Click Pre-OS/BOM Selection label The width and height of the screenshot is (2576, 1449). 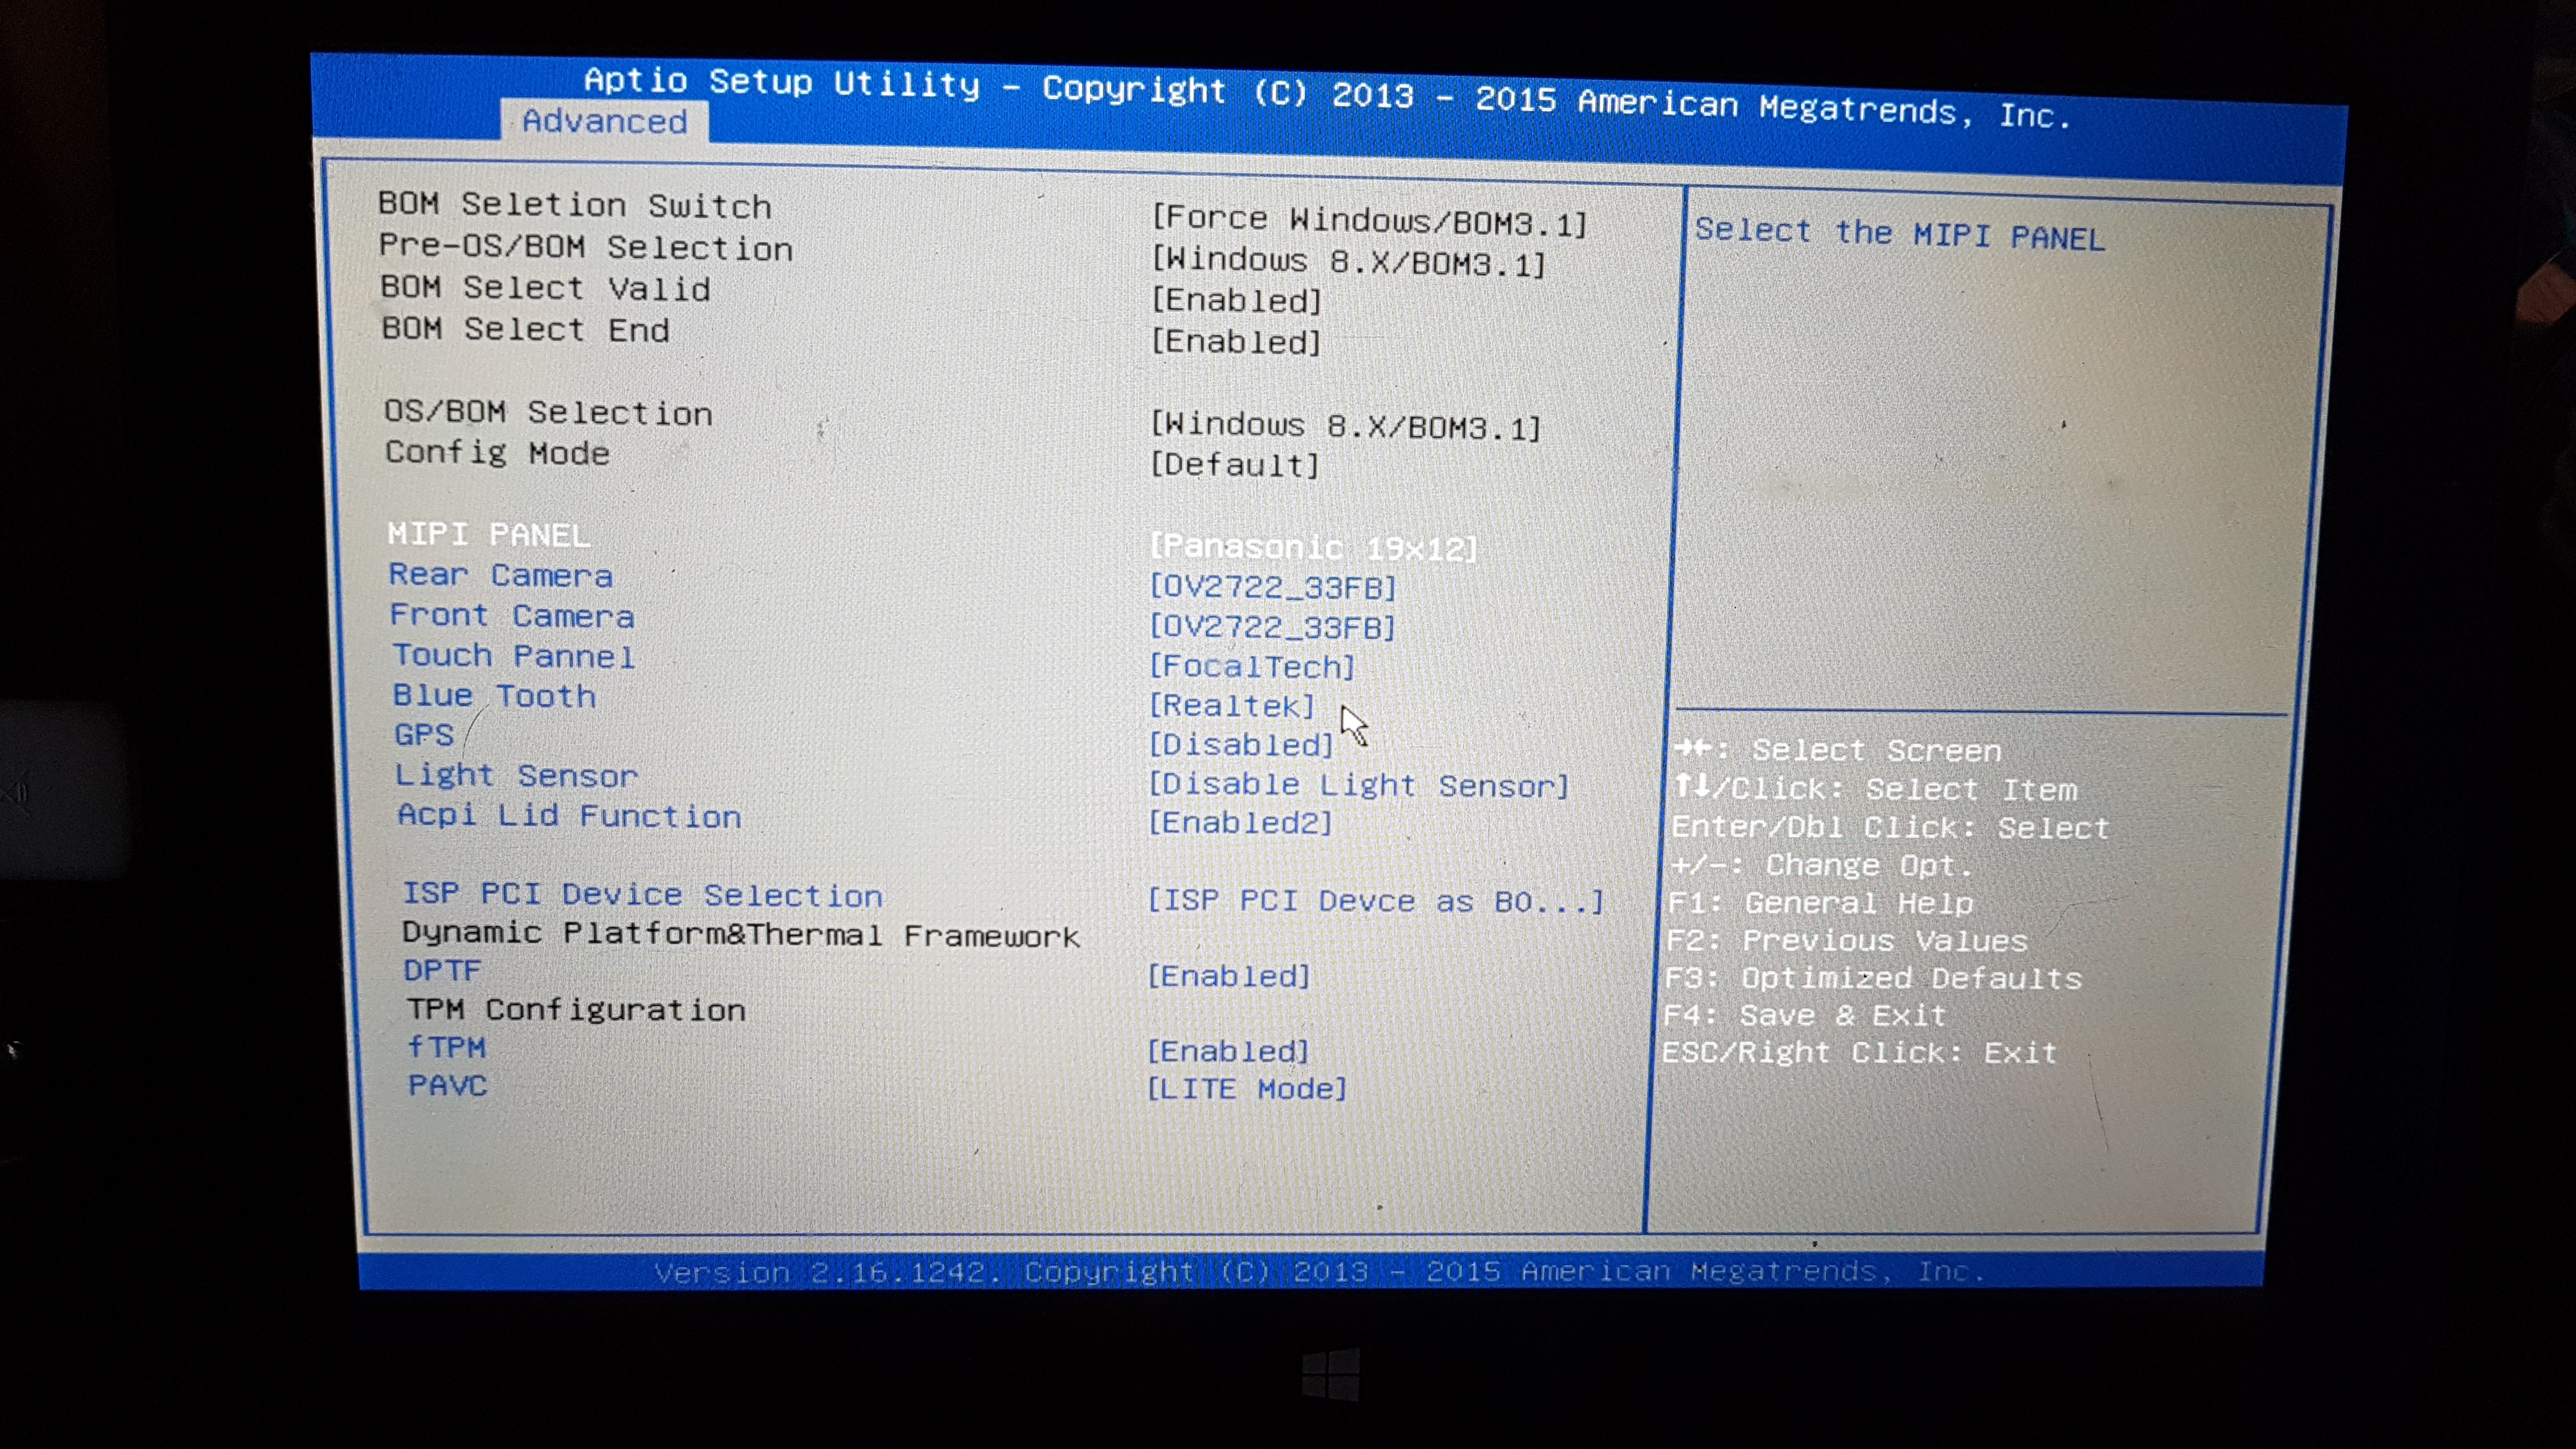click(x=586, y=247)
